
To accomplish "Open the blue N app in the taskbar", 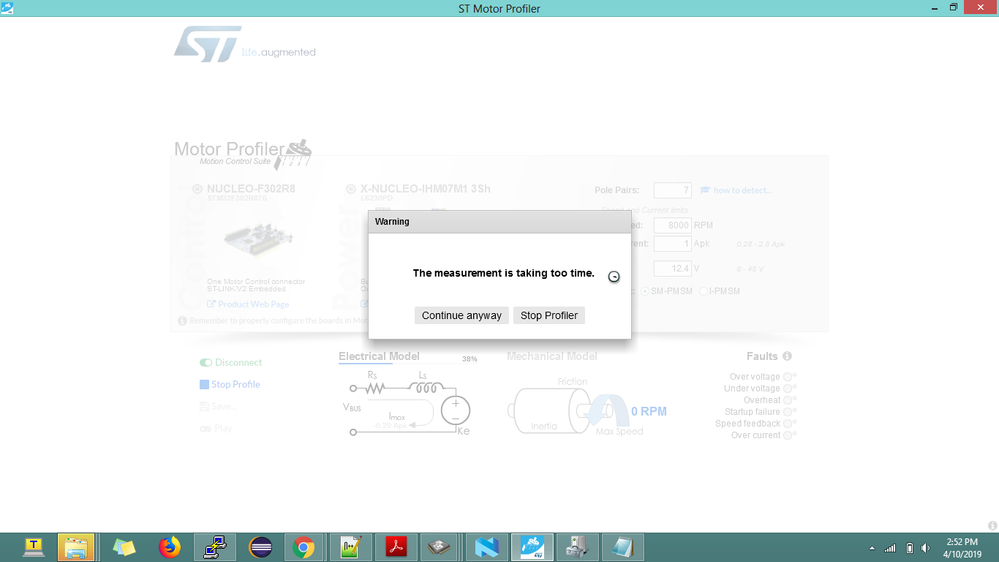I will [x=486, y=547].
